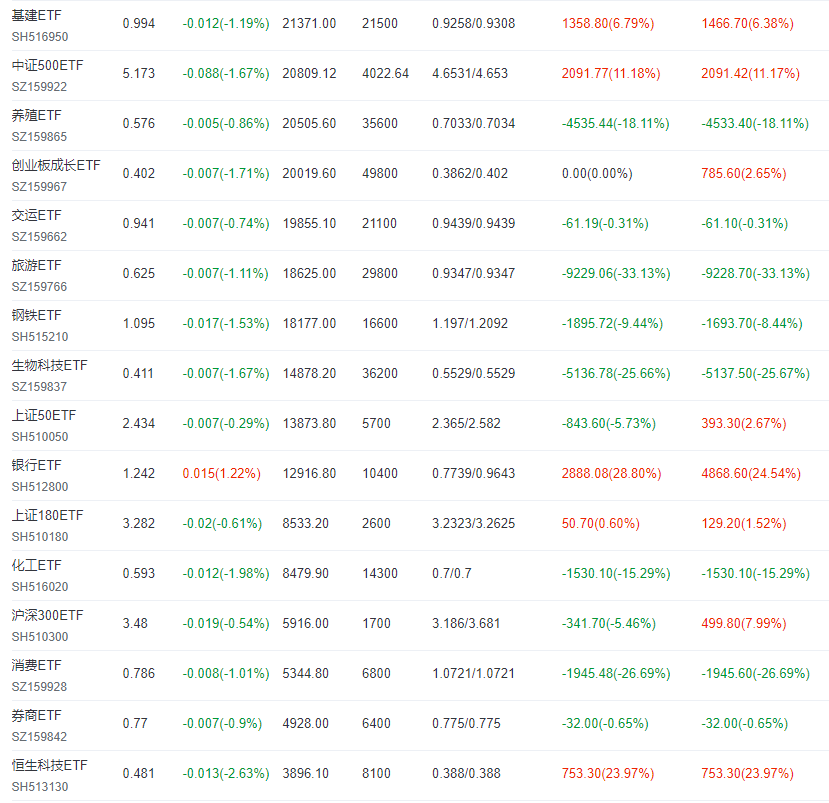Click the SH512800 stock code
This screenshot has width=829, height=803.
tap(40, 487)
